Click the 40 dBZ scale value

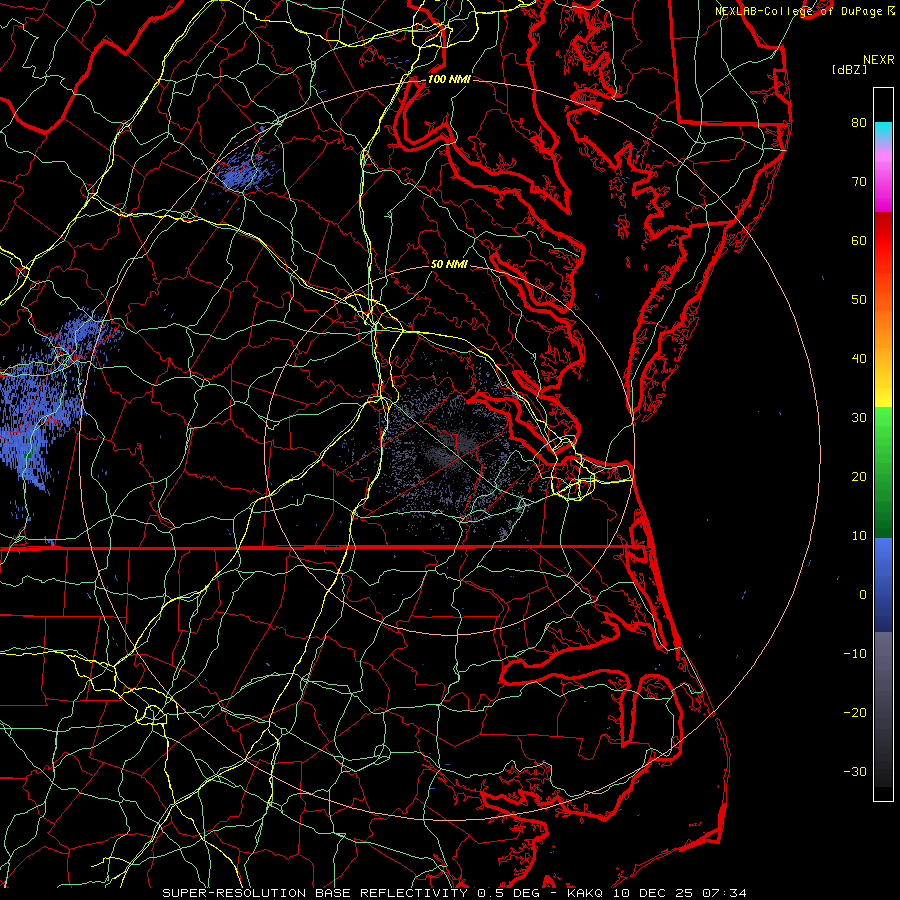click(x=859, y=359)
